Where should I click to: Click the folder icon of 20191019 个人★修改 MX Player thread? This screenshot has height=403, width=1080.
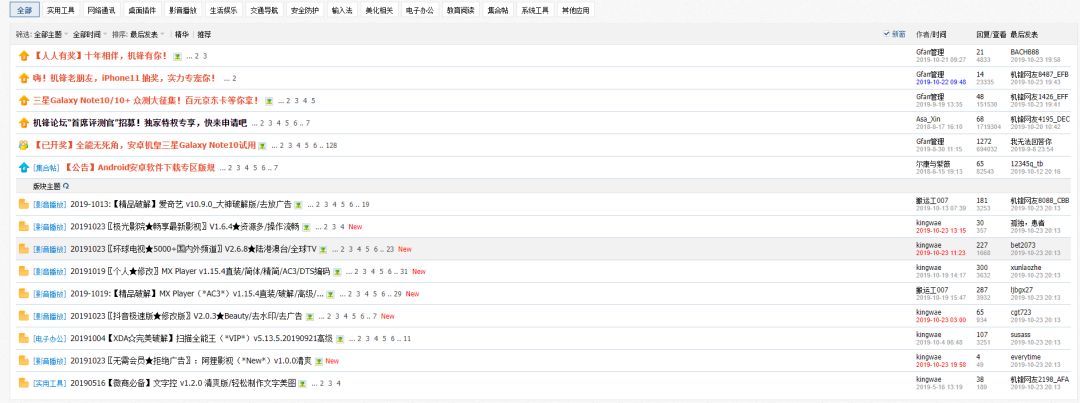[x=23, y=271]
